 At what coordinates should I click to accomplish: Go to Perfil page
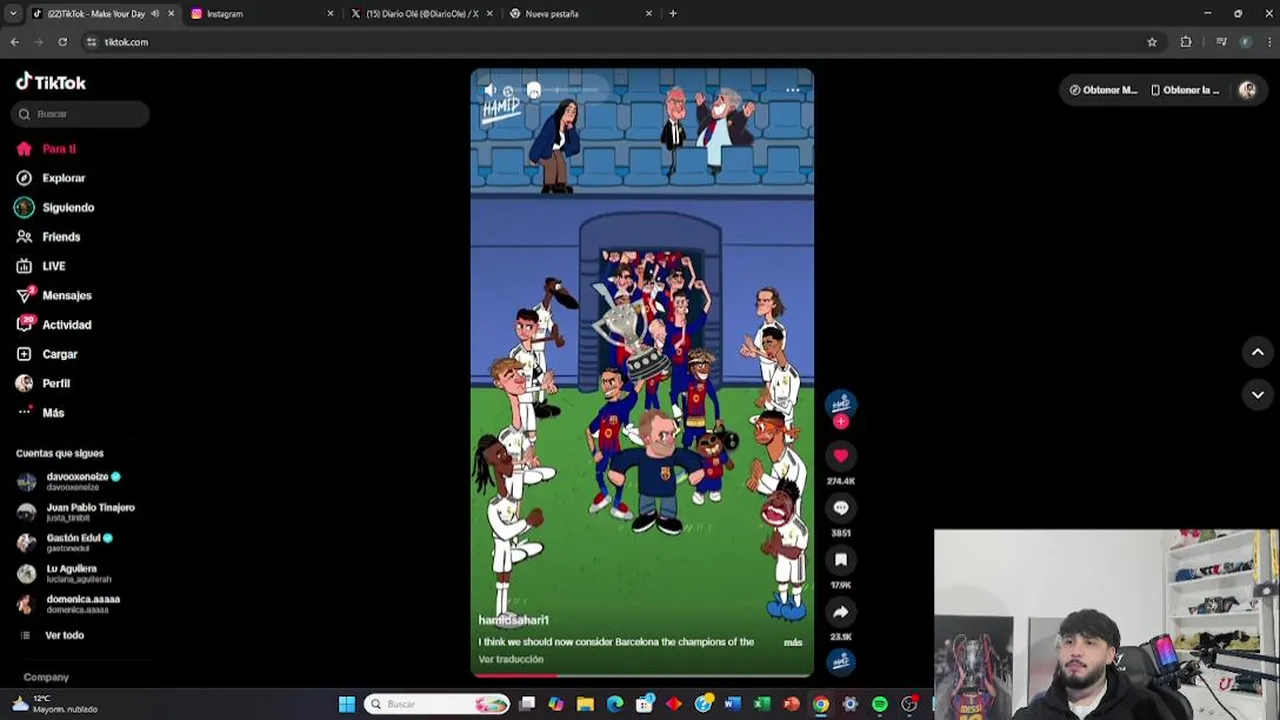(x=43, y=383)
